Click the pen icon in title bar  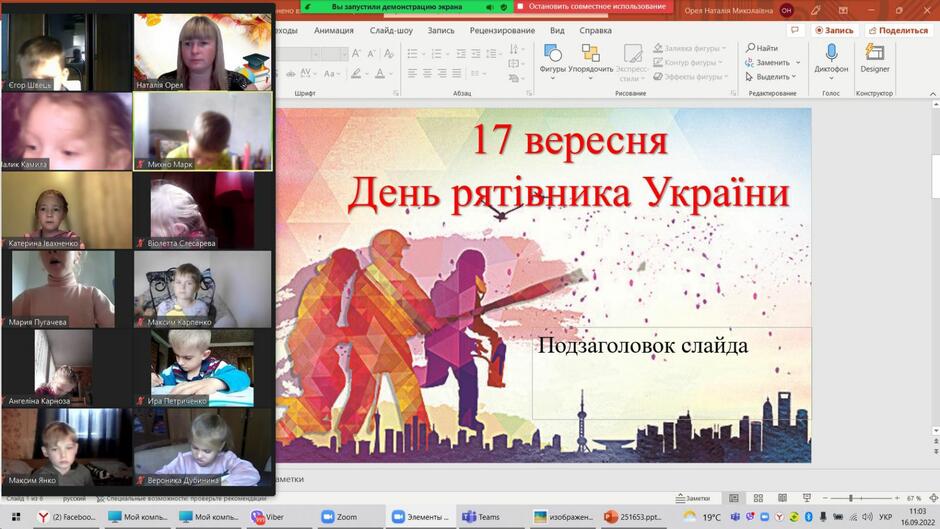point(815,10)
